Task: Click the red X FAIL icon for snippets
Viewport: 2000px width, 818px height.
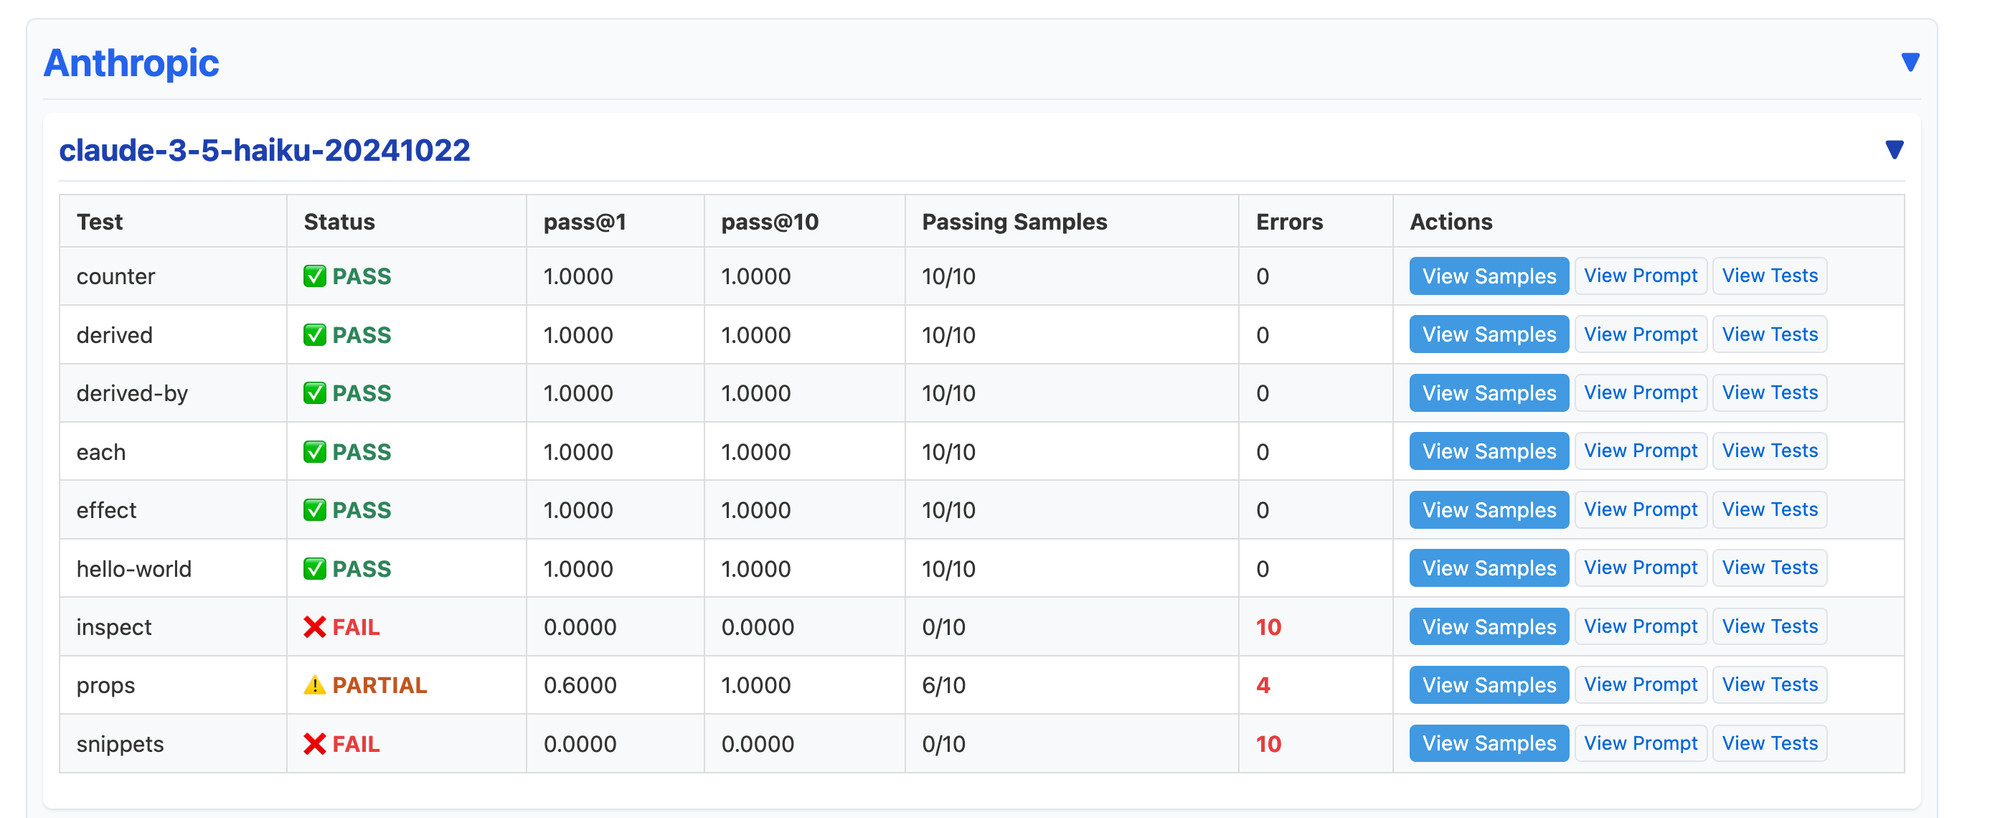Action: (315, 744)
